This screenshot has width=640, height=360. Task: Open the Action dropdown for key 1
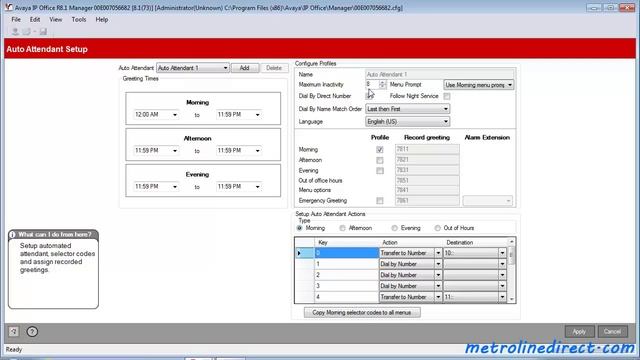438,264
